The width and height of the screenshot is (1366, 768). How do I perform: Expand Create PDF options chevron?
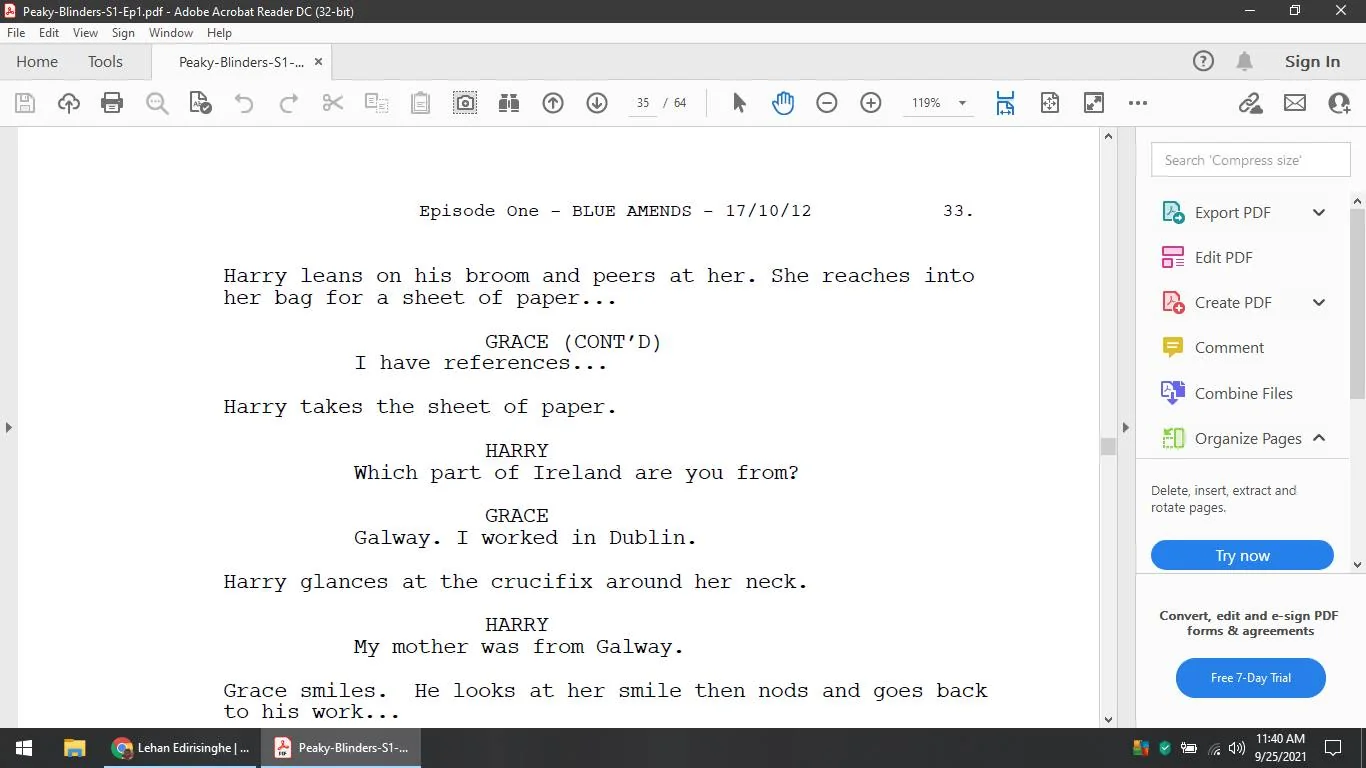[x=1319, y=302]
